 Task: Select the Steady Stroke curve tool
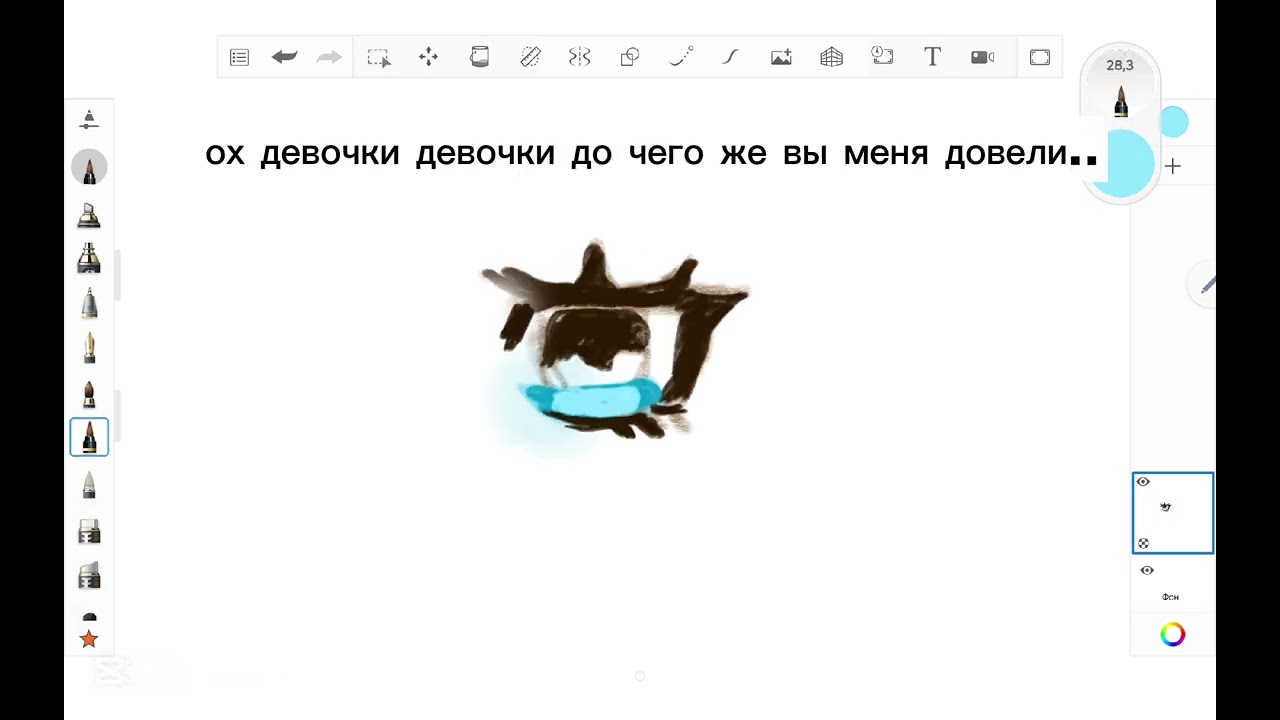coord(730,57)
